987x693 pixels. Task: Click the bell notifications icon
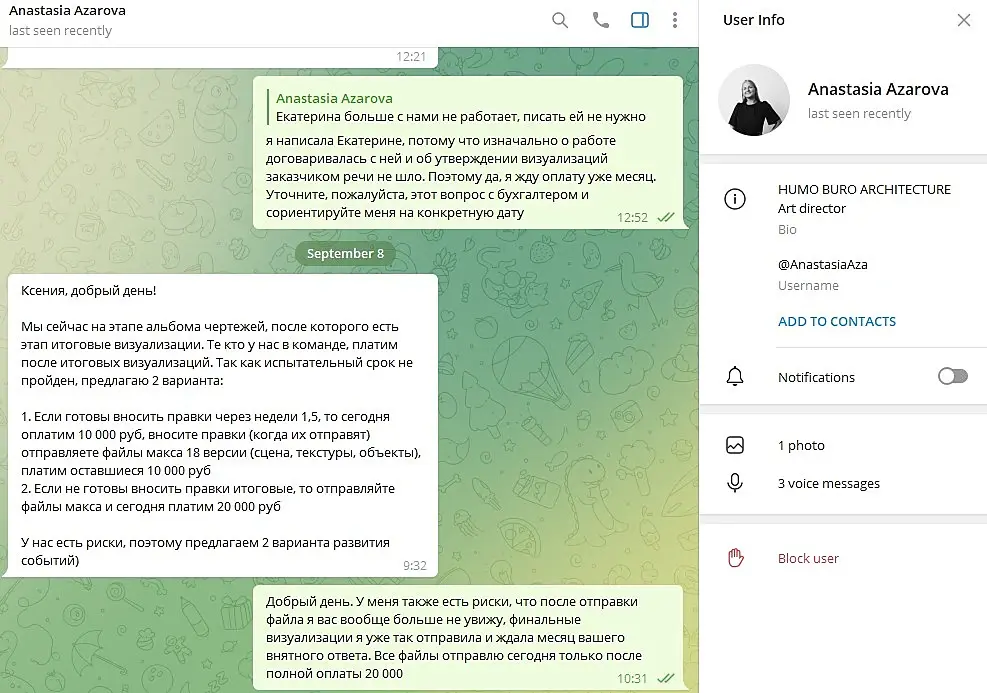click(x=735, y=376)
